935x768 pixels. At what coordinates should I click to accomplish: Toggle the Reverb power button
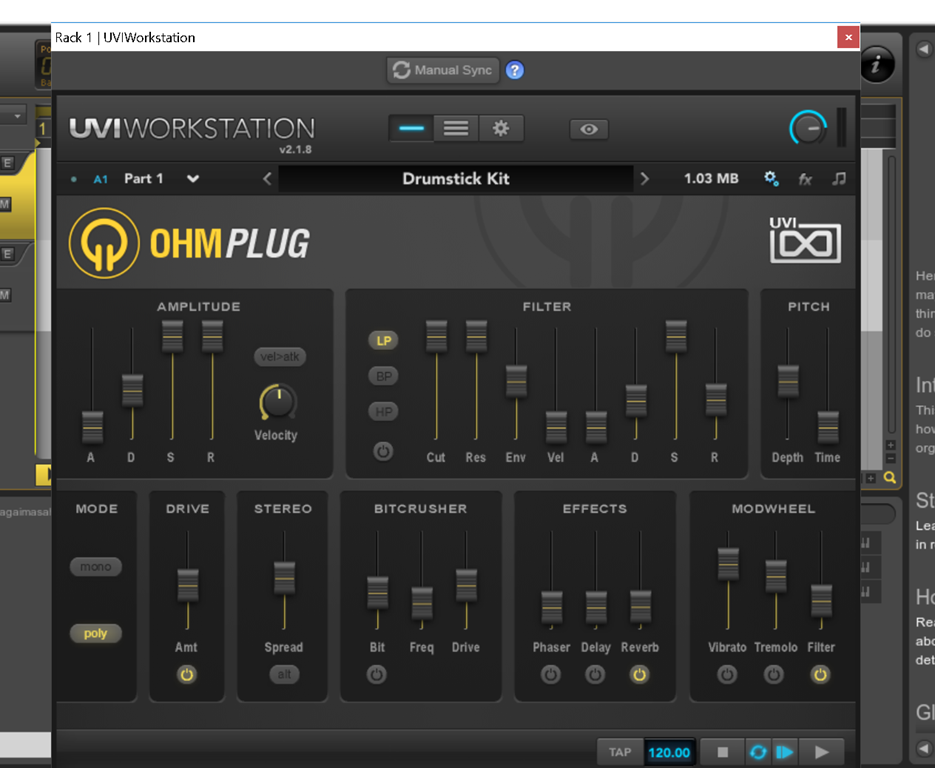pyautogui.click(x=639, y=675)
